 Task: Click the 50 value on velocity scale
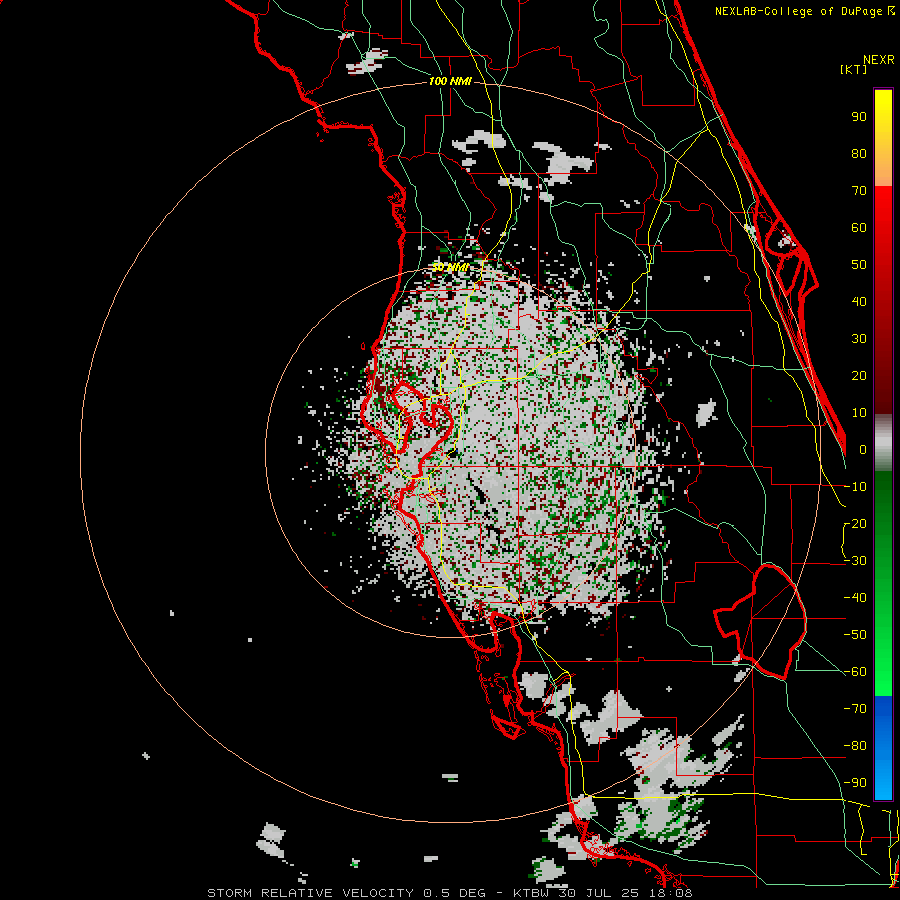(859, 265)
